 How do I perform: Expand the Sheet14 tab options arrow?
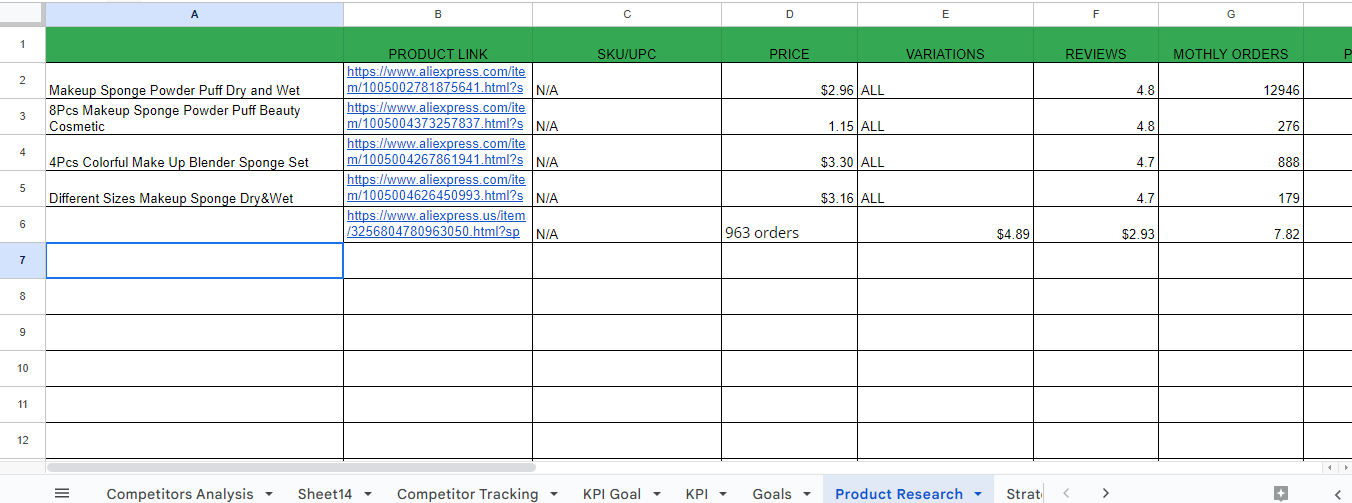(368, 494)
